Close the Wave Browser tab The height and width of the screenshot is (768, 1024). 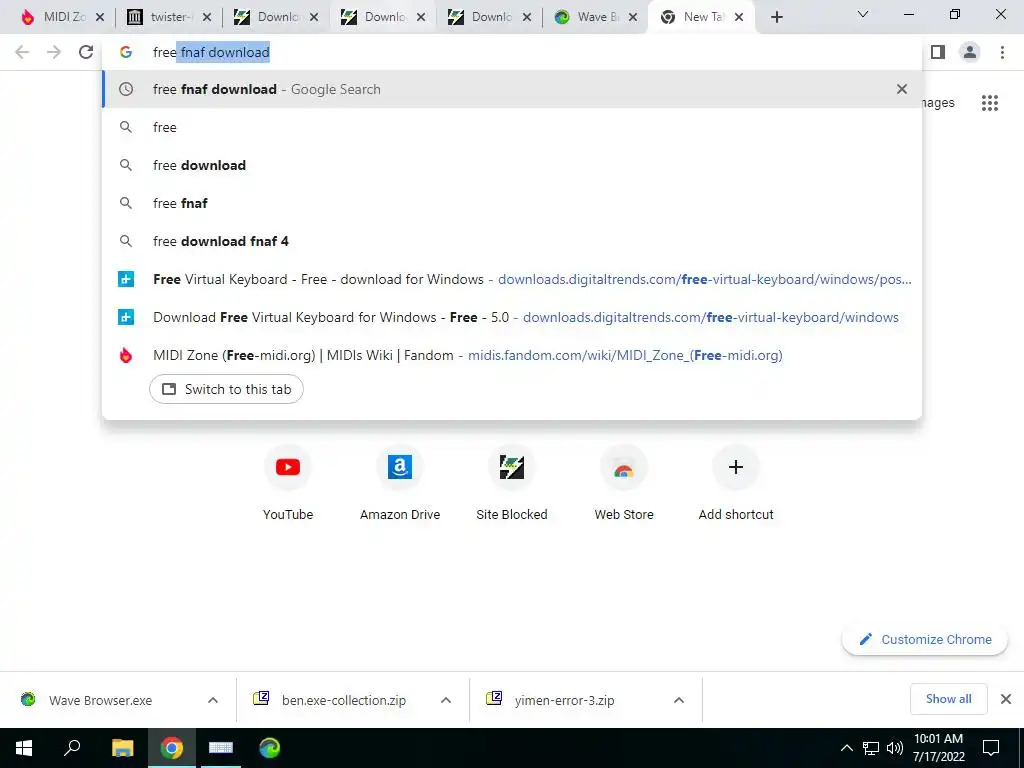point(632,18)
